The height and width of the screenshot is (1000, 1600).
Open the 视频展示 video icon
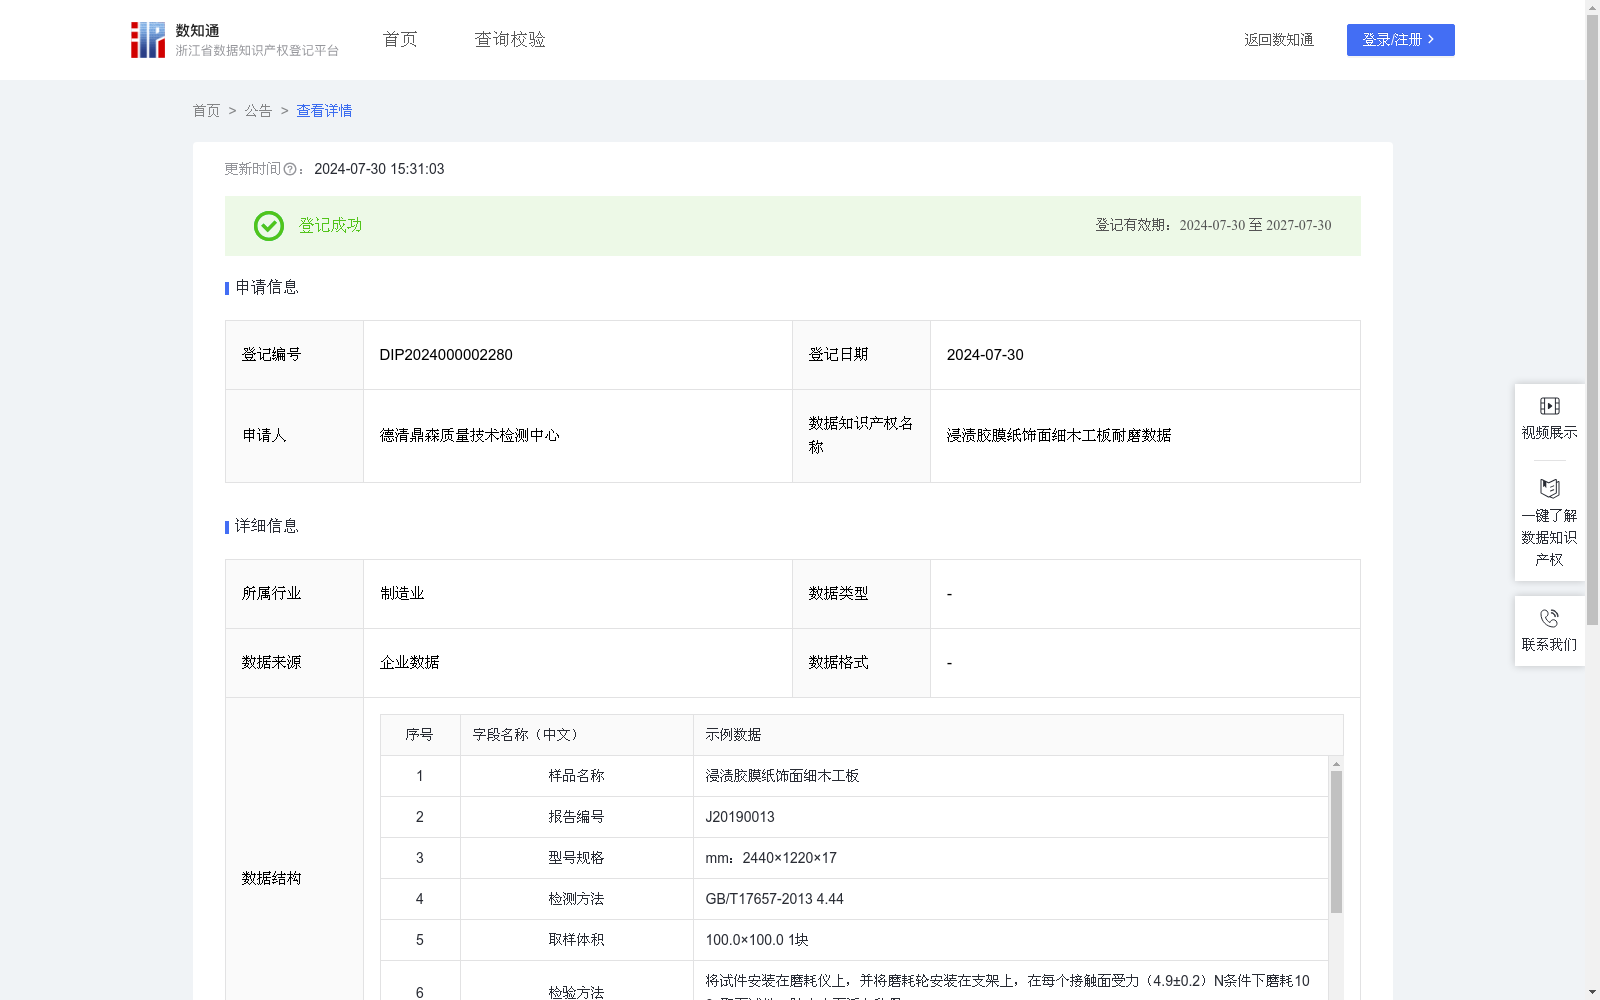[1549, 406]
